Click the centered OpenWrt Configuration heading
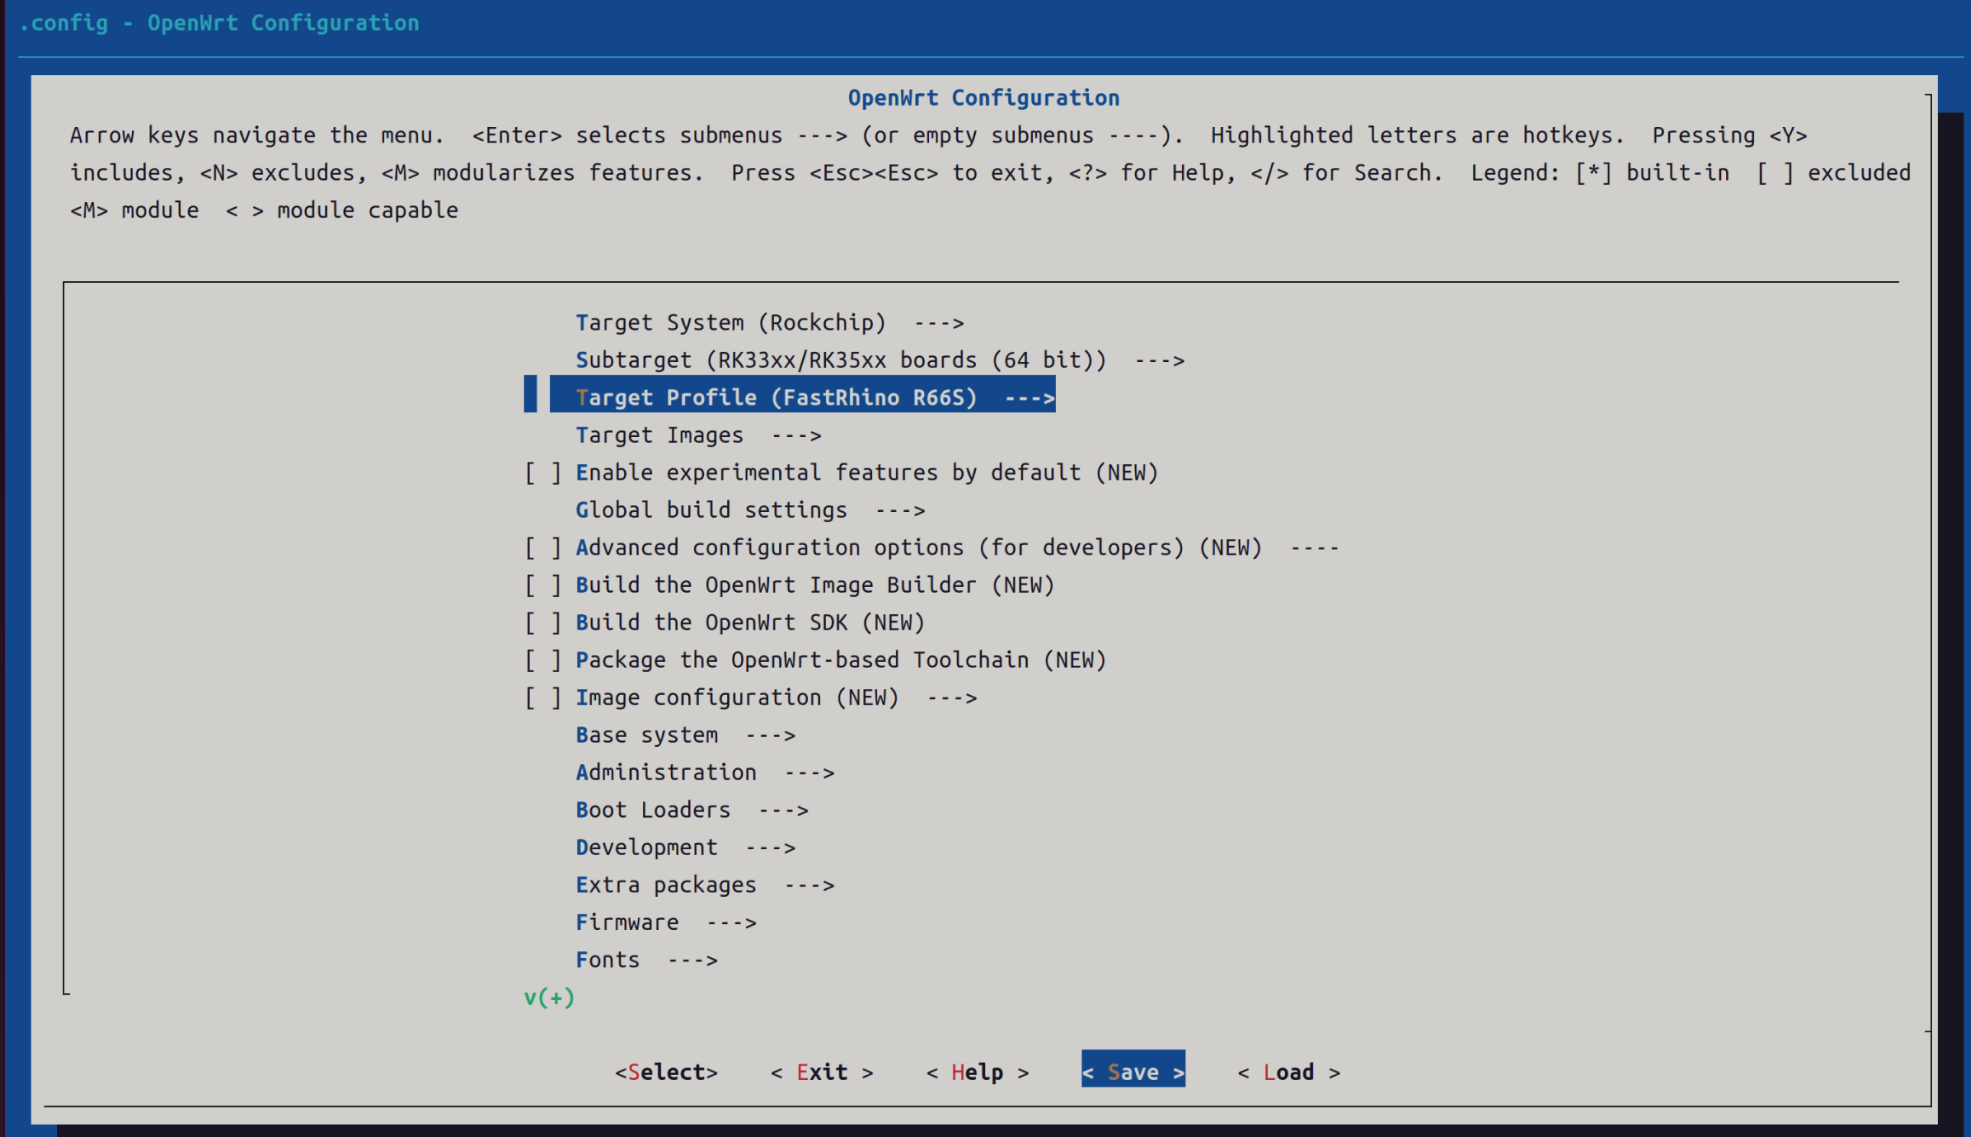The width and height of the screenshot is (1971, 1137). click(x=984, y=98)
